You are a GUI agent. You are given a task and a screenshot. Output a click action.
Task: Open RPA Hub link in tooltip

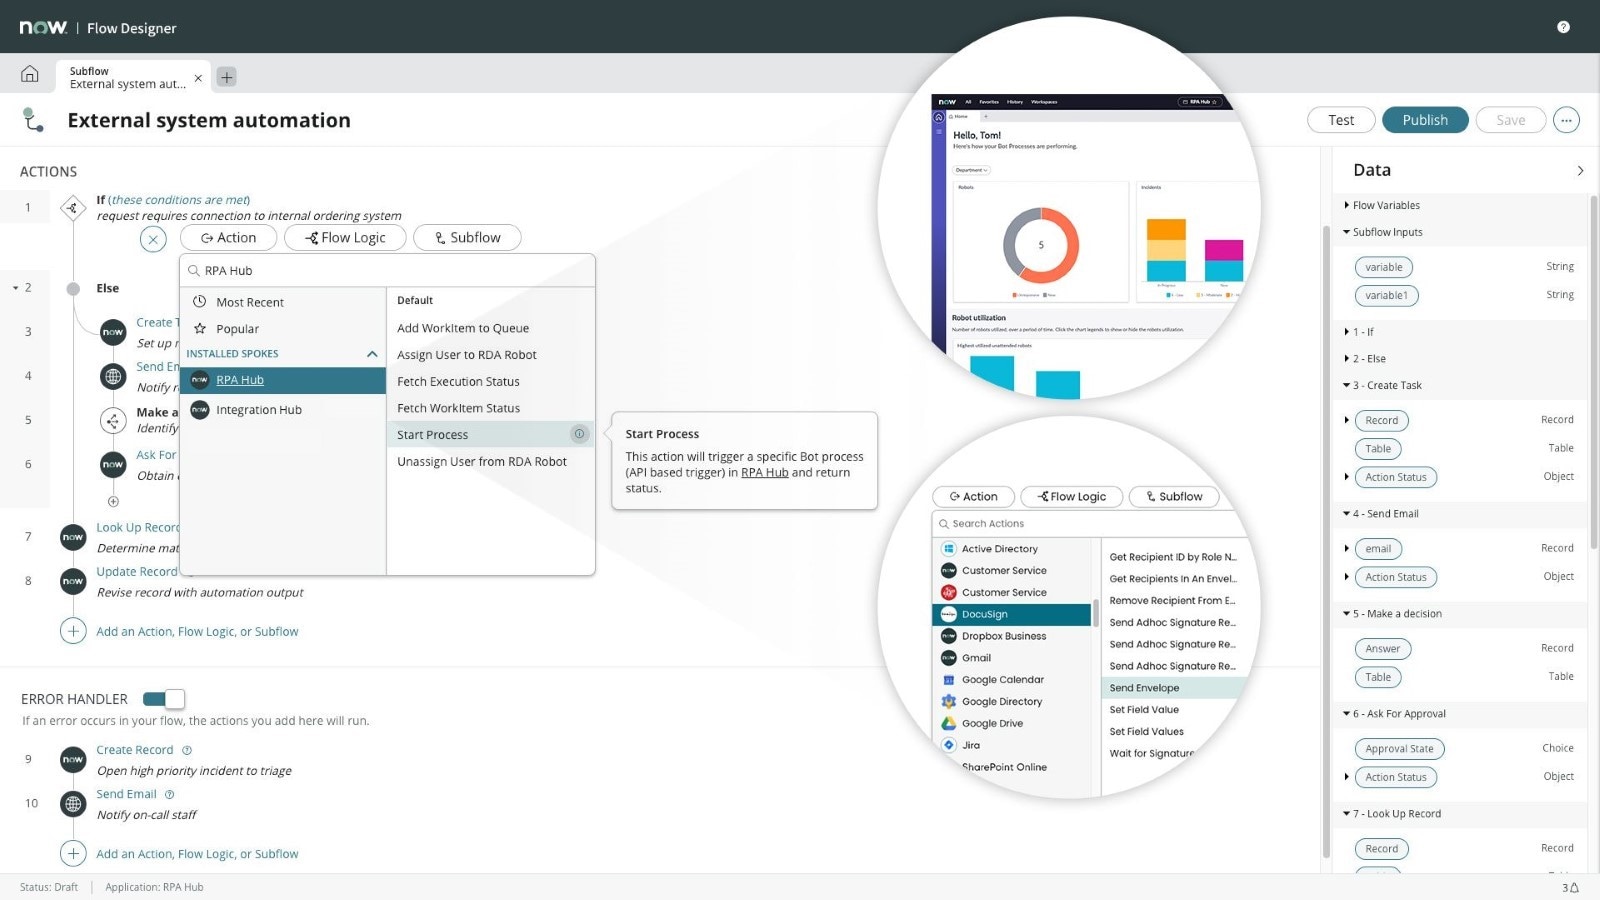click(x=764, y=473)
